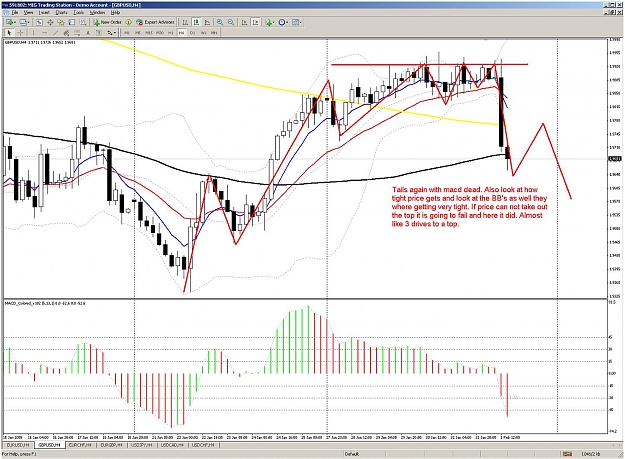The height and width of the screenshot is (459, 625).
Task: Select the MN timeframe button
Action: (214, 33)
